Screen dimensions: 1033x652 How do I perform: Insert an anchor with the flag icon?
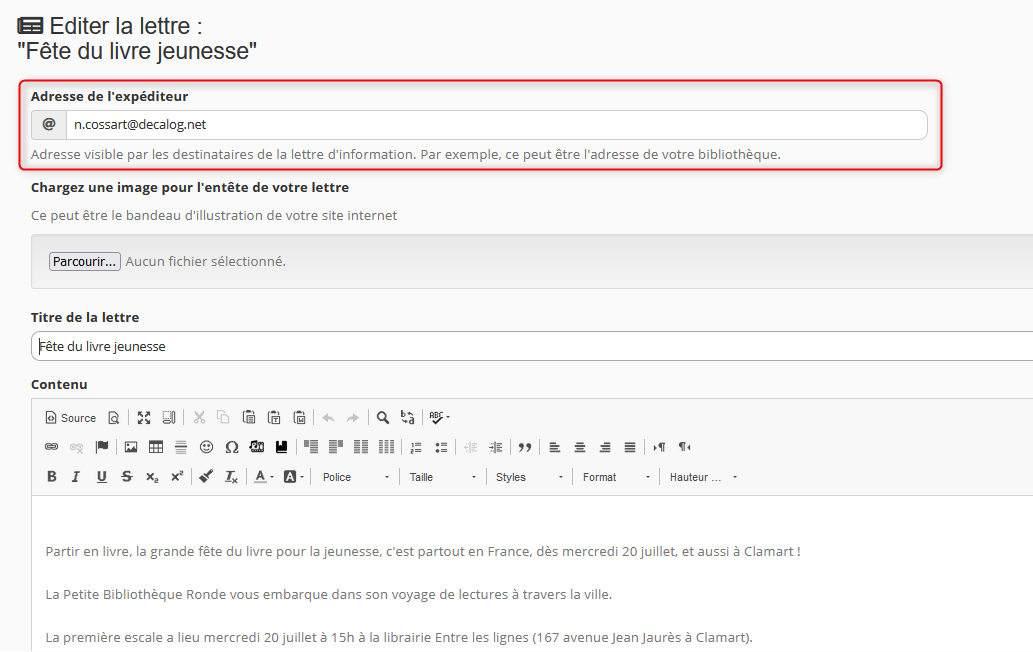pyautogui.click(x=102, y=447)
